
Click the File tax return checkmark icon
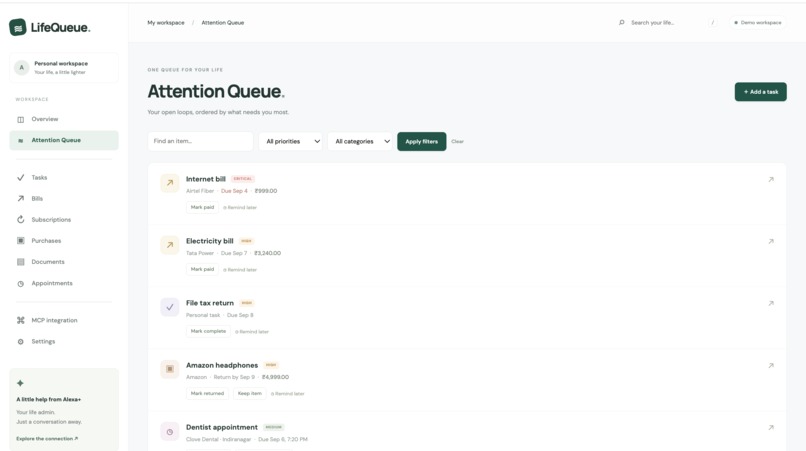coord(170,307)
